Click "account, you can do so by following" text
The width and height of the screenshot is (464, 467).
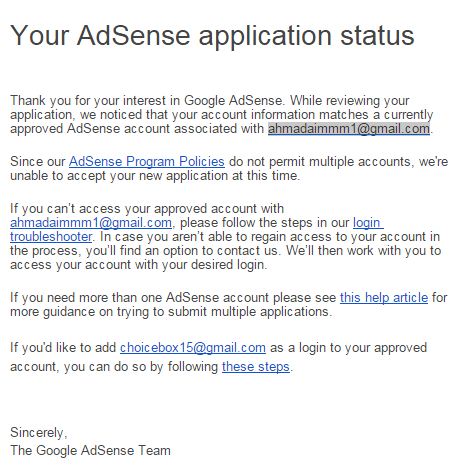(x=114, y=367)
